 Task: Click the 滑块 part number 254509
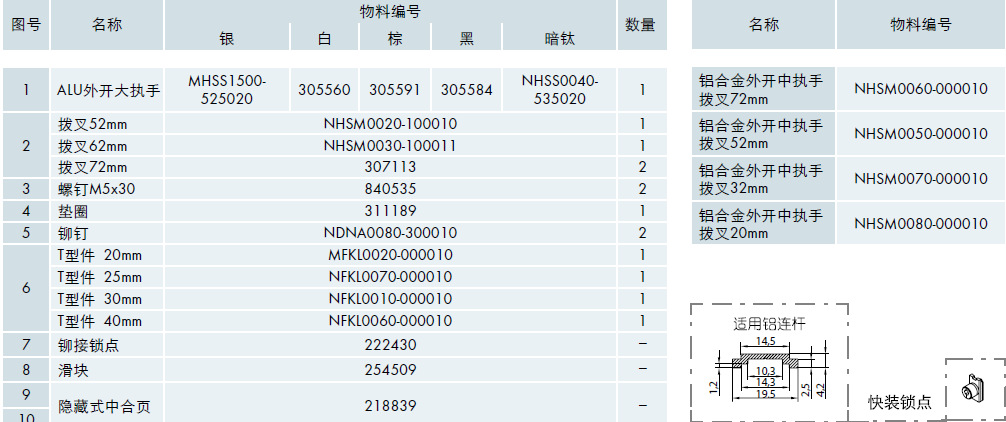point(390,370)
